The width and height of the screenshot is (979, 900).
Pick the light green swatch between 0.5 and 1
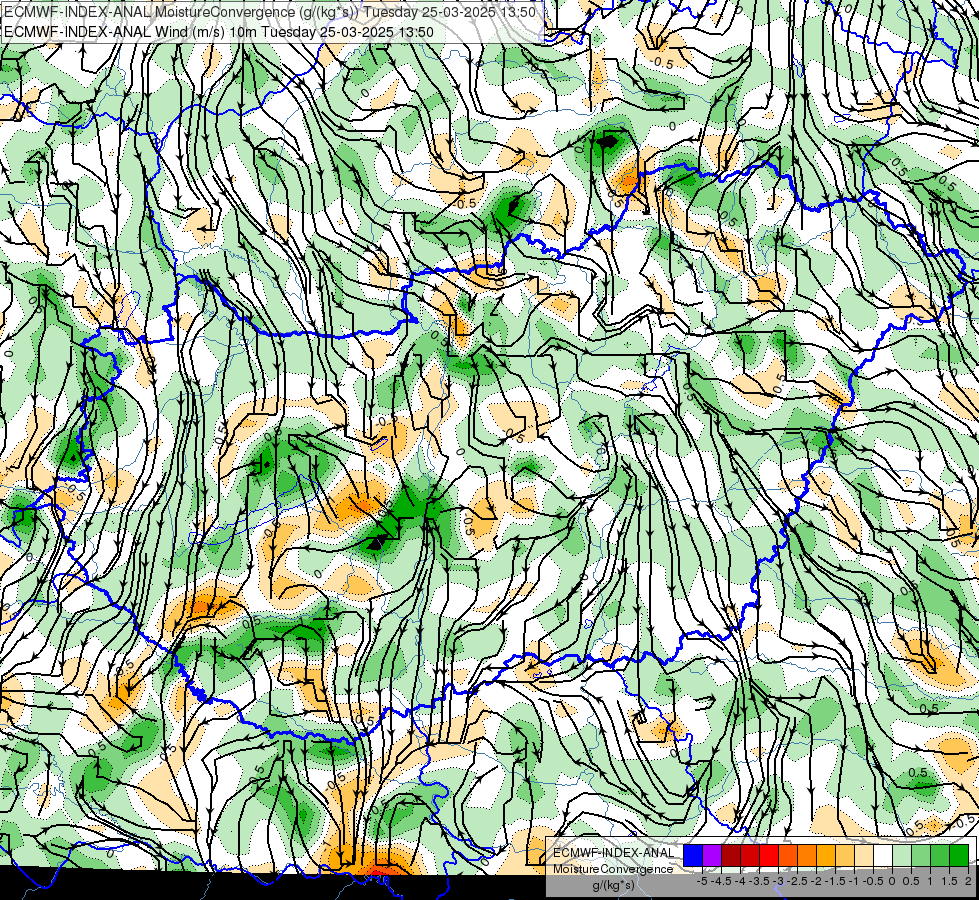tap(921, 855)
